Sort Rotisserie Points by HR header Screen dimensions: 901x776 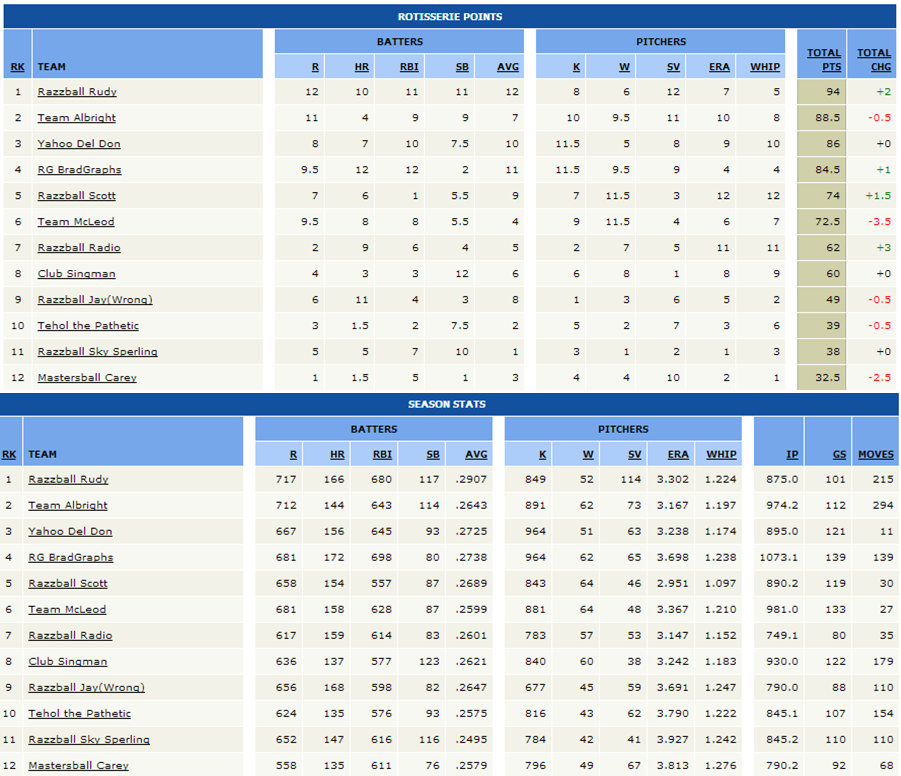tap(361, 67)
